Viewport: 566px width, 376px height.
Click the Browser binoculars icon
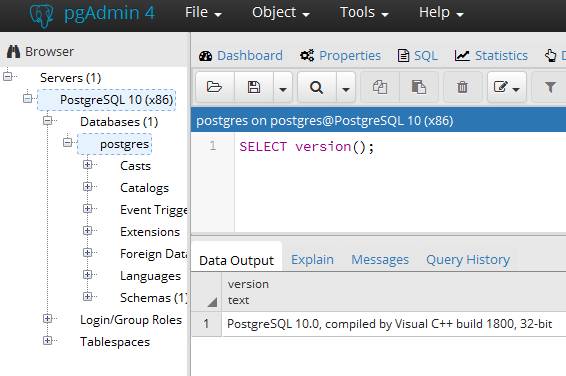pyautogui.click(x=14, y=52)
